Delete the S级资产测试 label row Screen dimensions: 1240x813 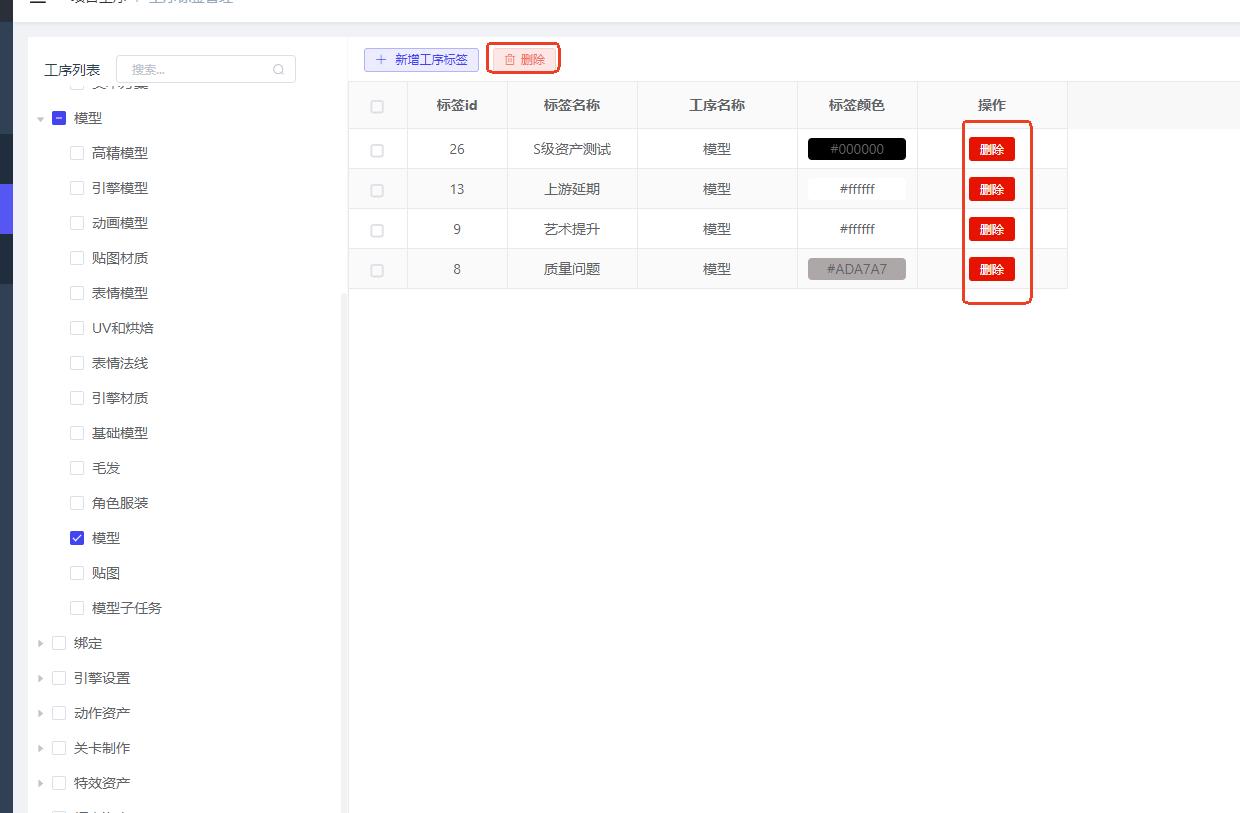tap(991, 150)
